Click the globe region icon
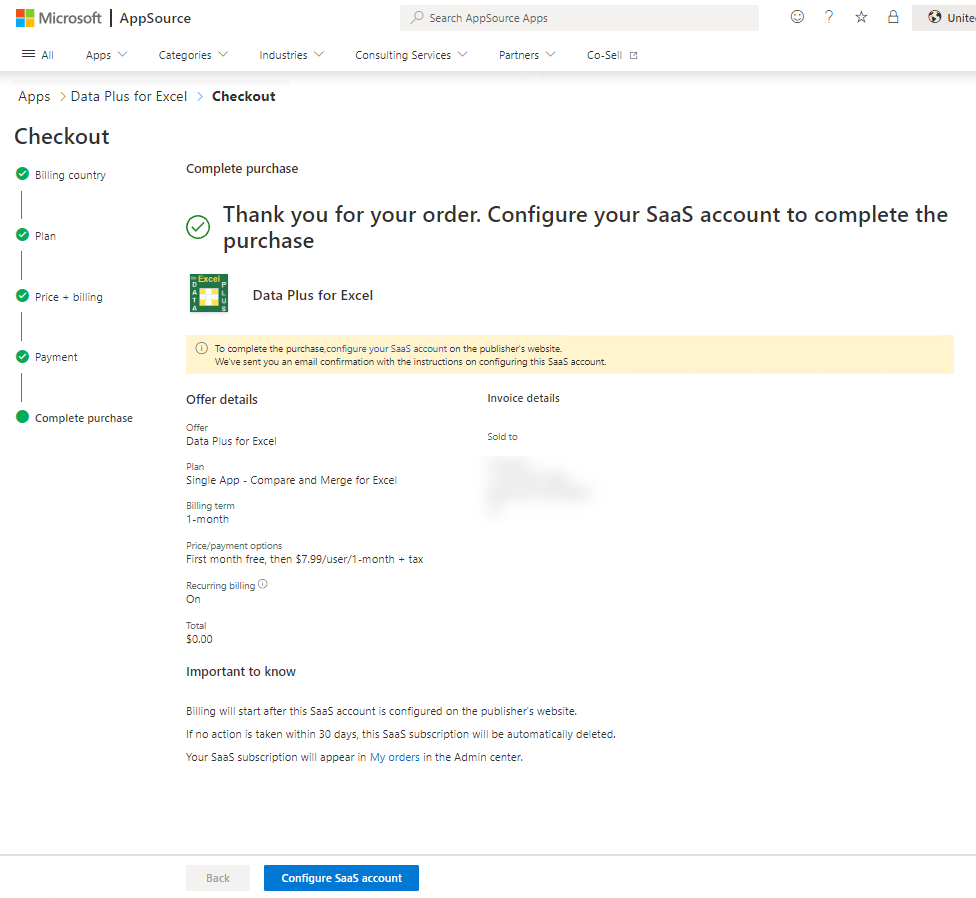 [x=934, y=17]
